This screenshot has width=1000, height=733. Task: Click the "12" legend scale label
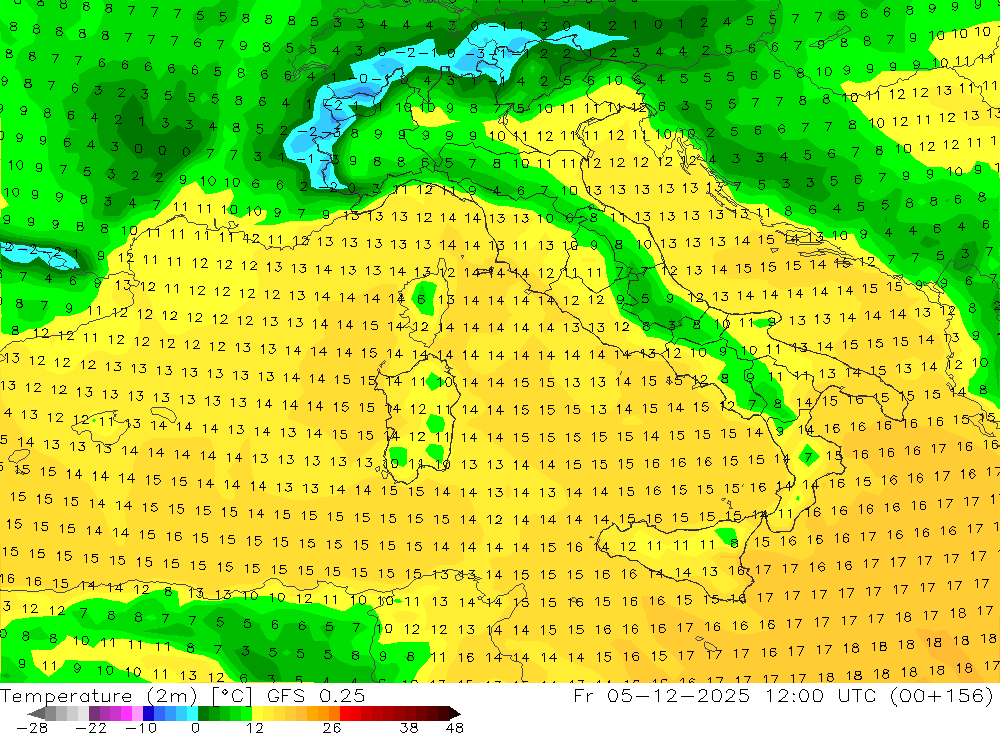pyautogui.click(x=255, y=728)
